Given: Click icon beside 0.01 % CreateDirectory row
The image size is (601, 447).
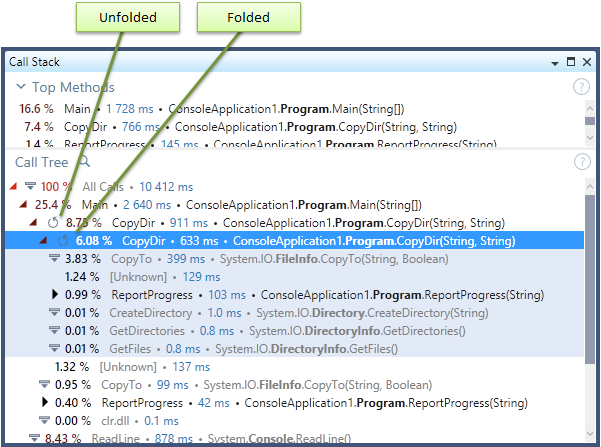Looking at the screenshot, I should click(54, 312).
